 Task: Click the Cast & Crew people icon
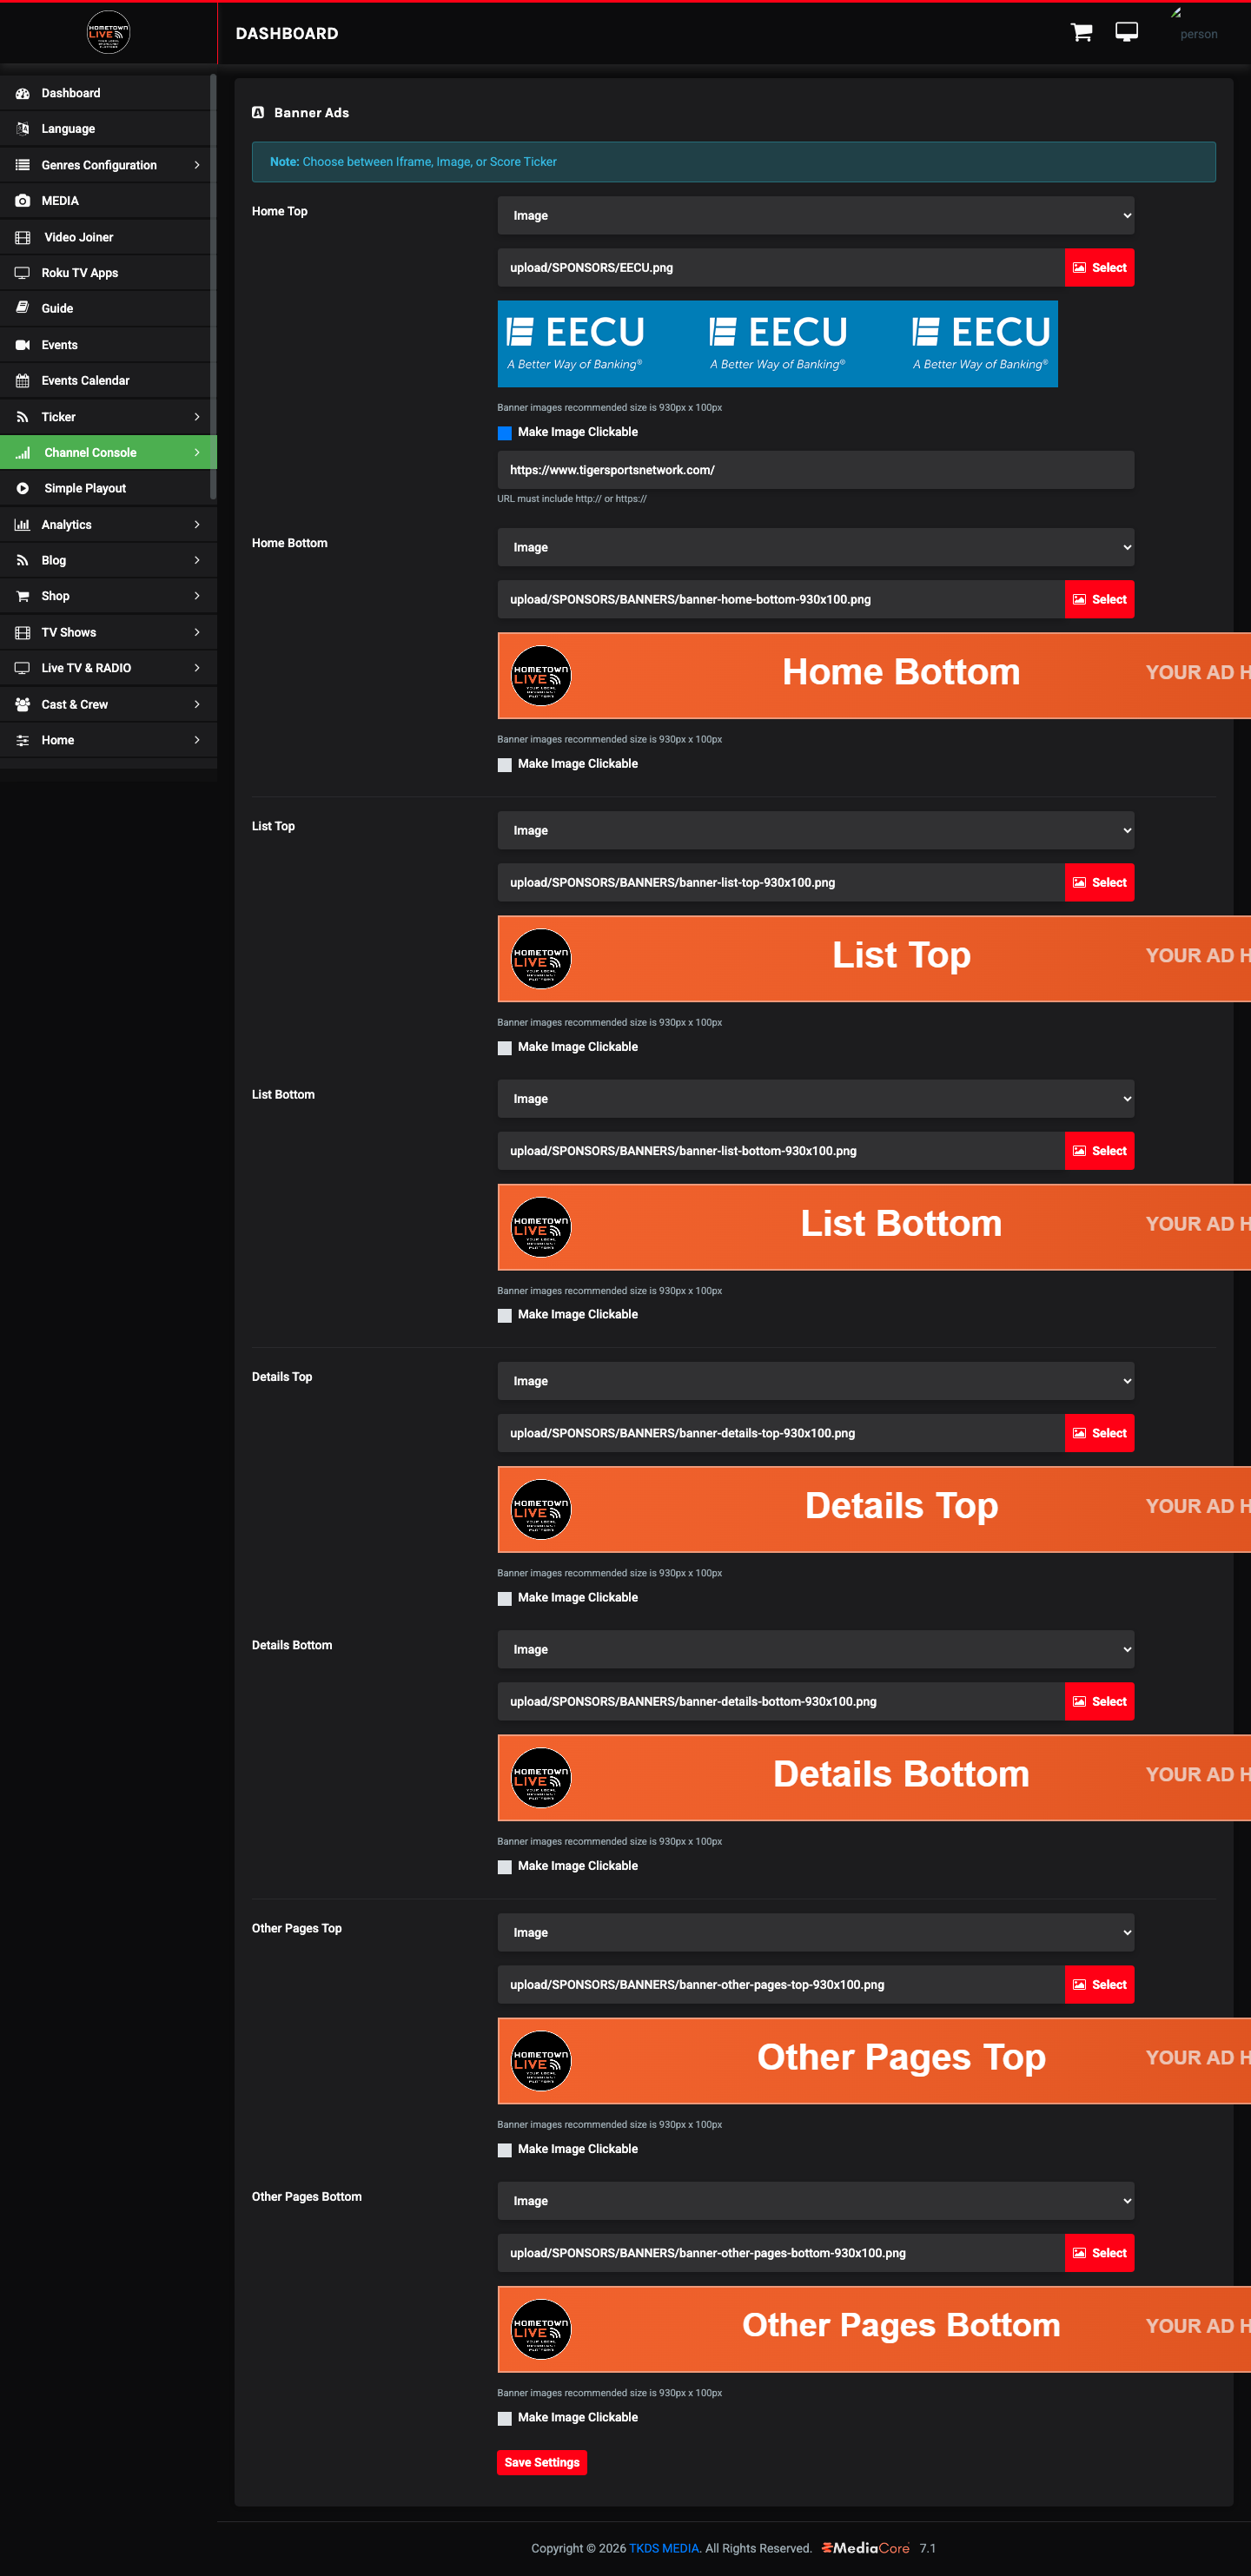point(22,704)
